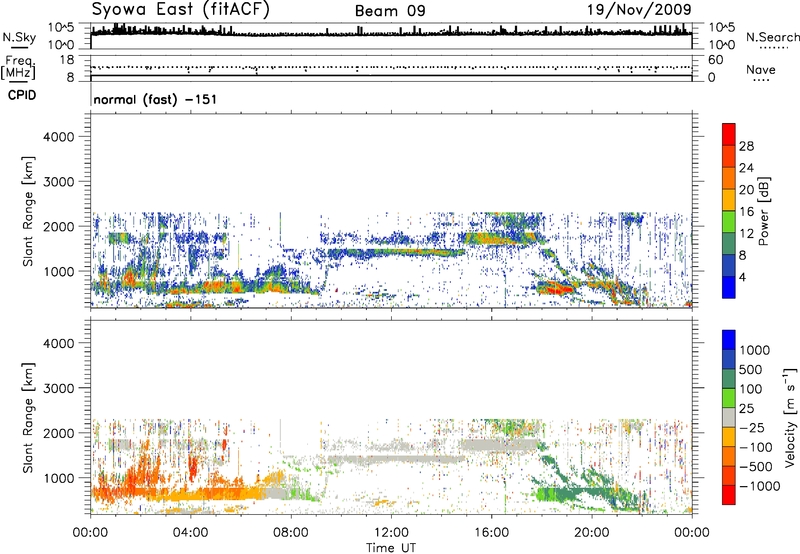This screenshot has width=800, height=554.
Task: Click the date '19/Nov/2009'
Action: [x=639, y=9]
